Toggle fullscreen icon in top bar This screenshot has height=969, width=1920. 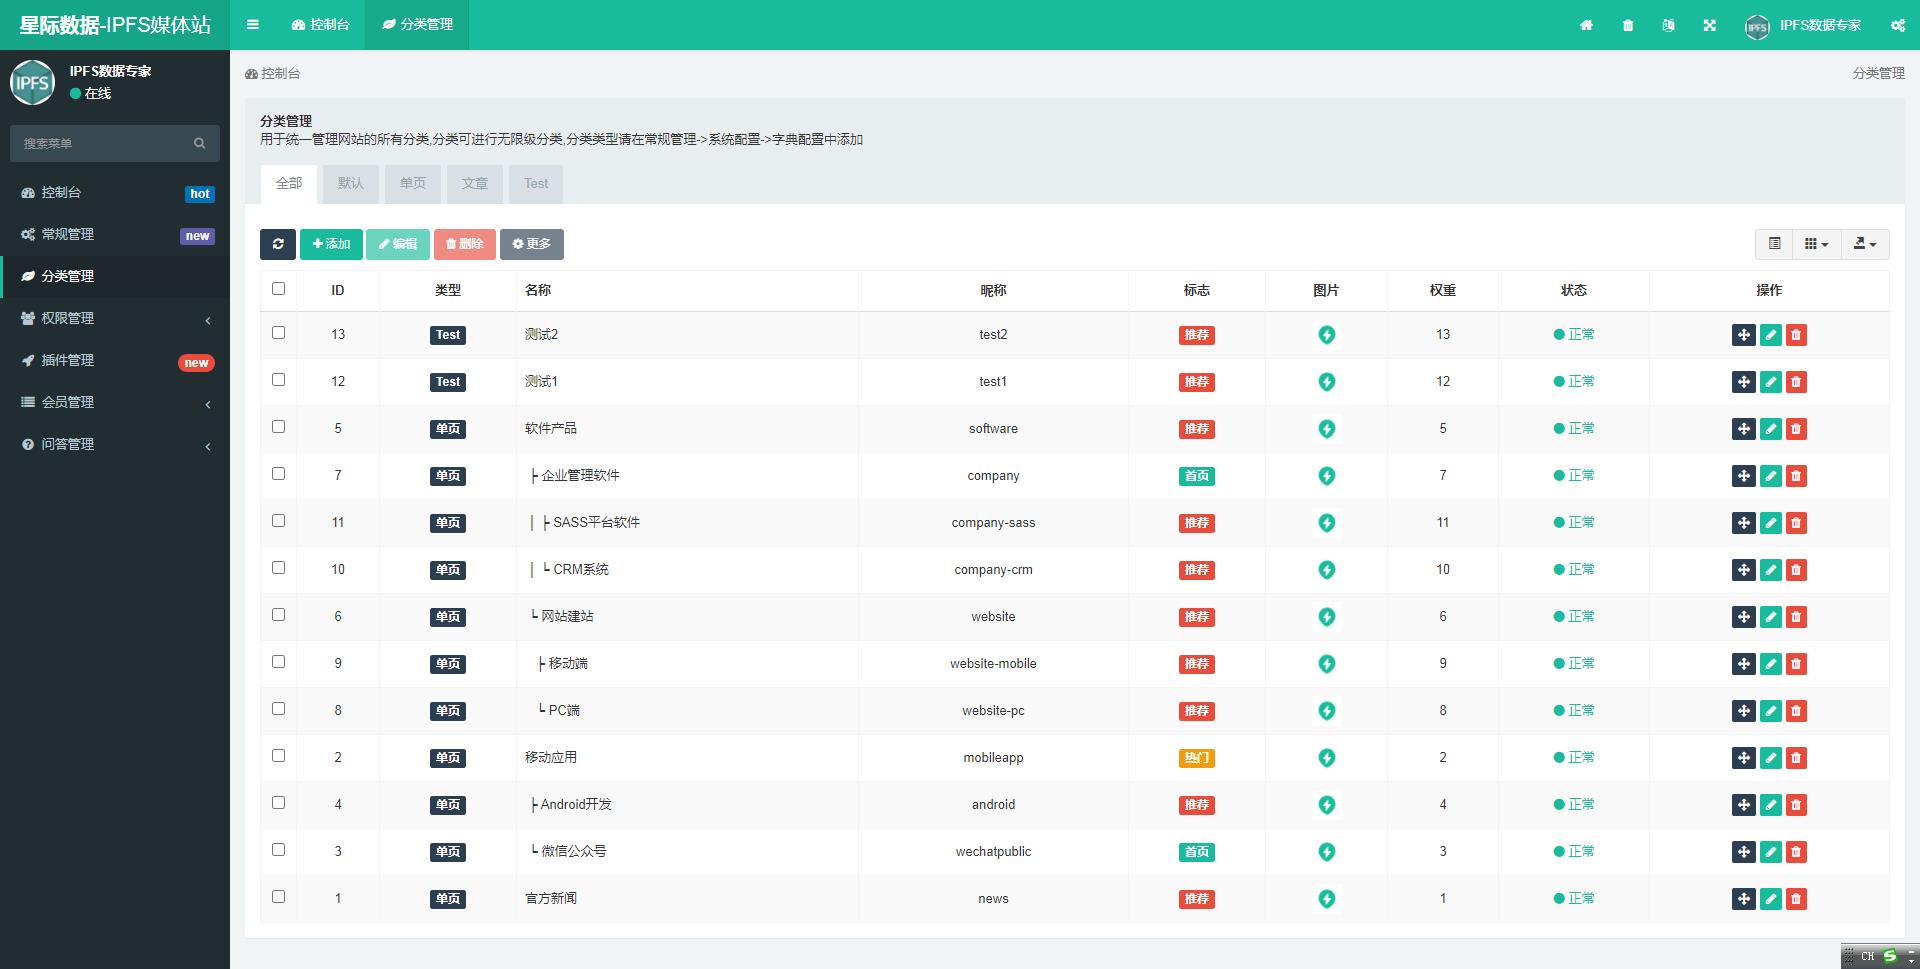[x=1710, y=25]
